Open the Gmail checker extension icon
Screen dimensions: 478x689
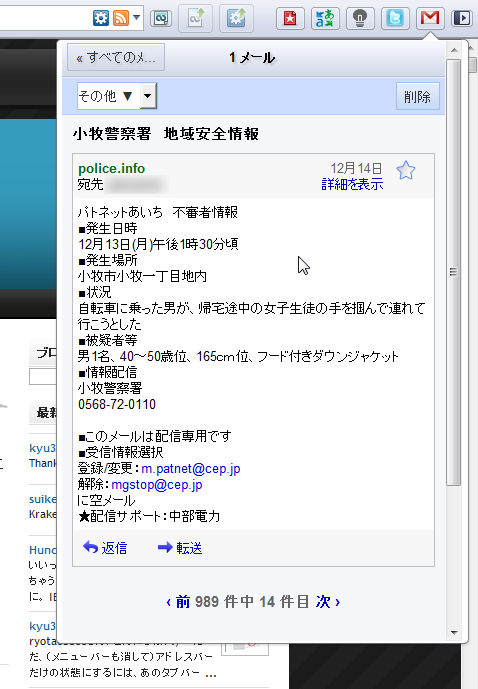click(430, 18)
